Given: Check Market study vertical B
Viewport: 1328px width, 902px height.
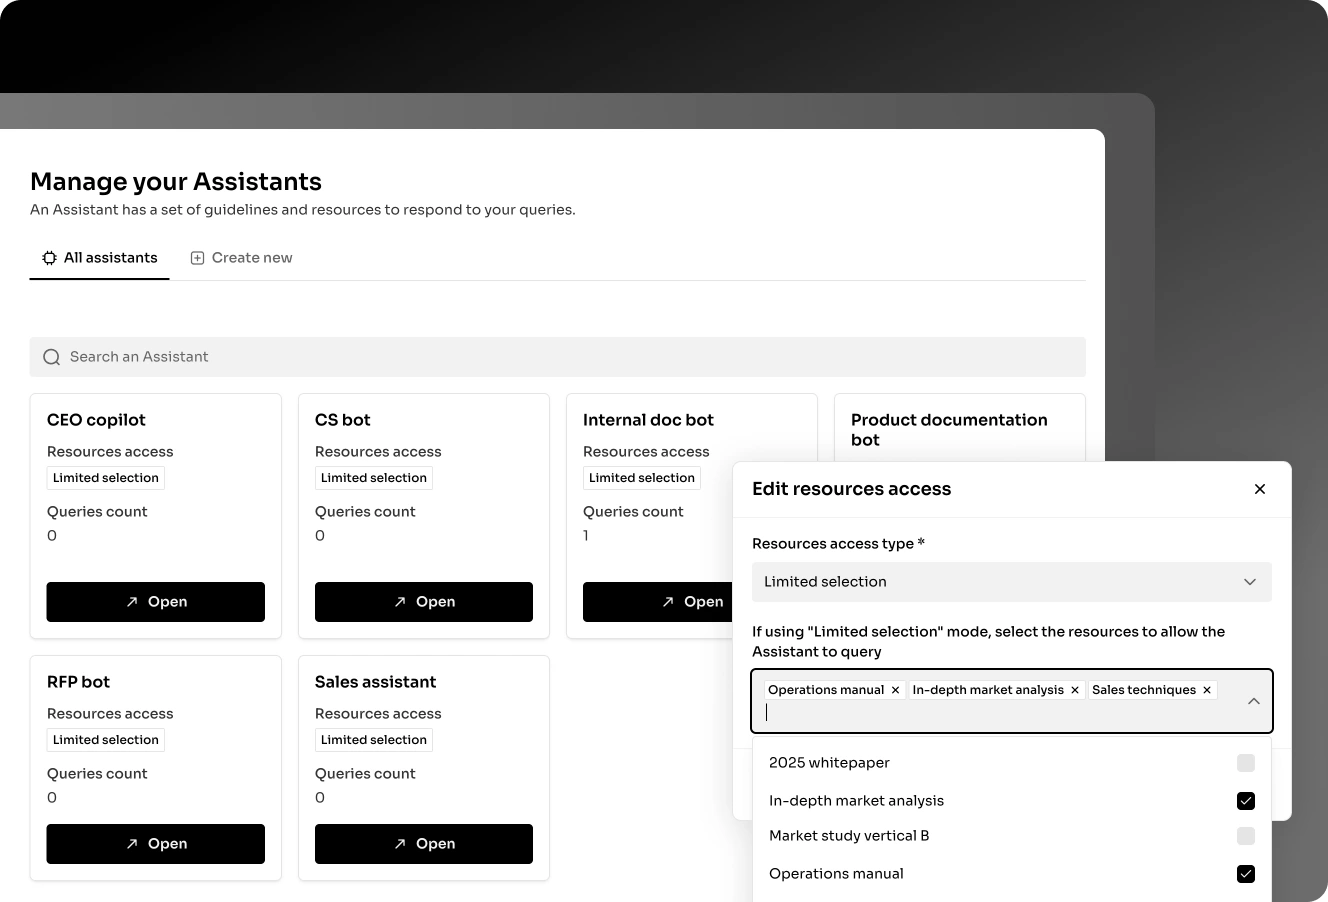Looking at the screenshot, I should coord(1246,836).
